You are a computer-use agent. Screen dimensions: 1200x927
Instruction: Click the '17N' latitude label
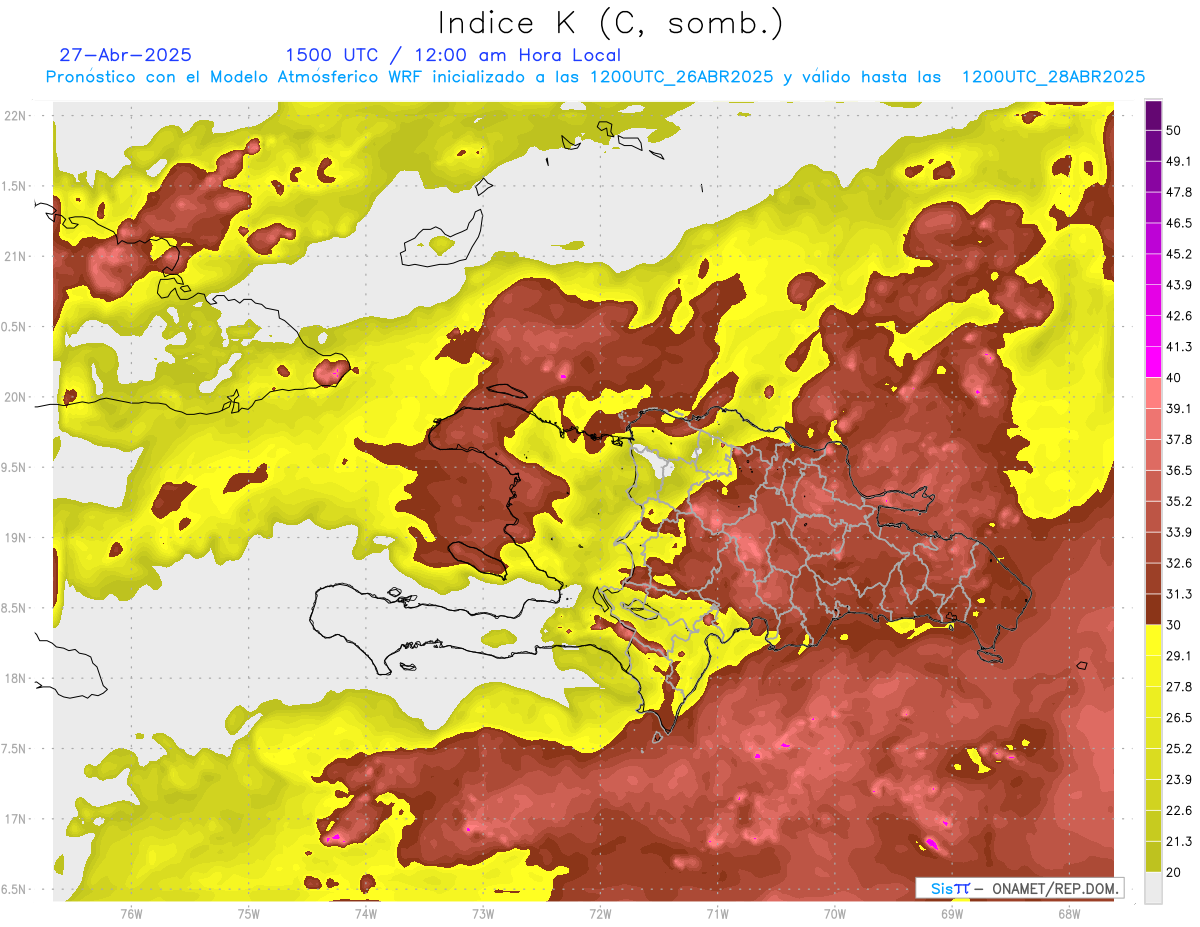point(15,819)
